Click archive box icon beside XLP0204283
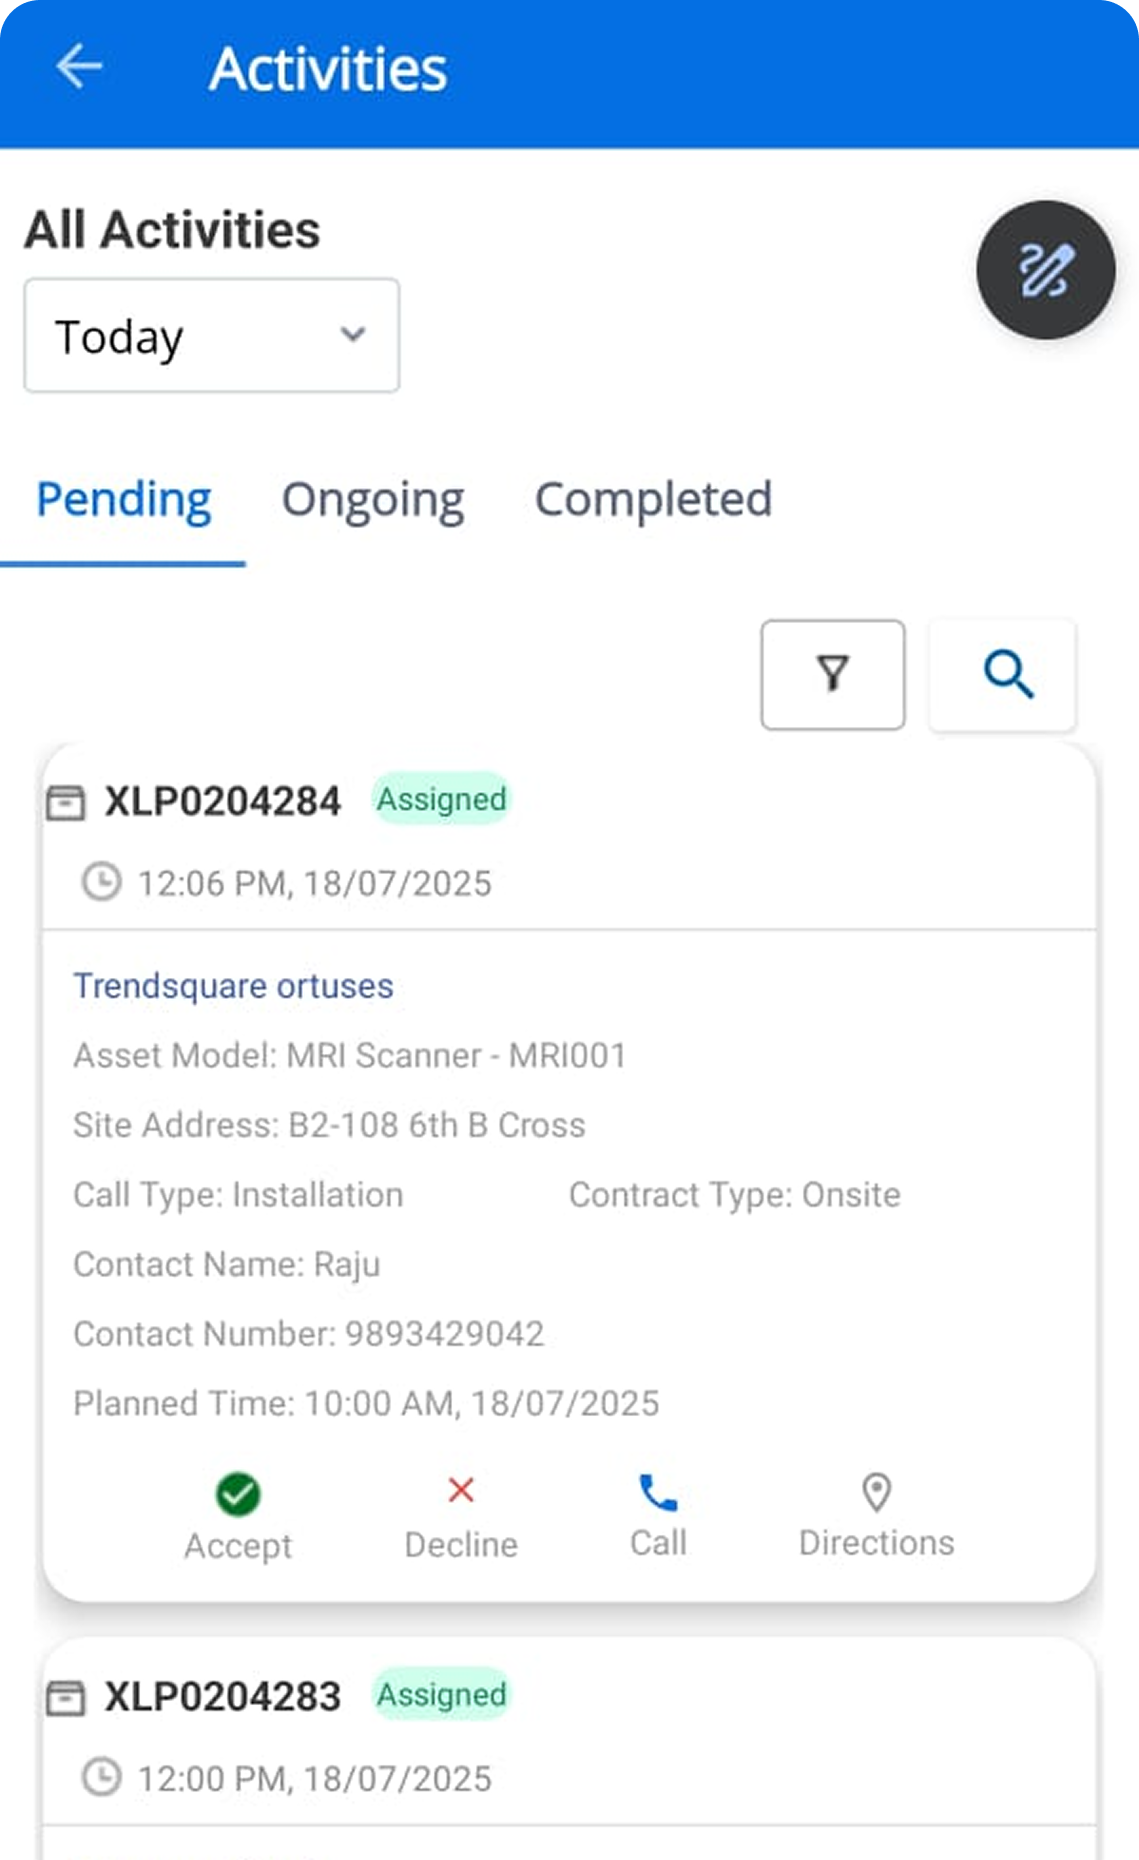The height and width of the screenshot is (1860, 1139). (x=66, y=1697)
